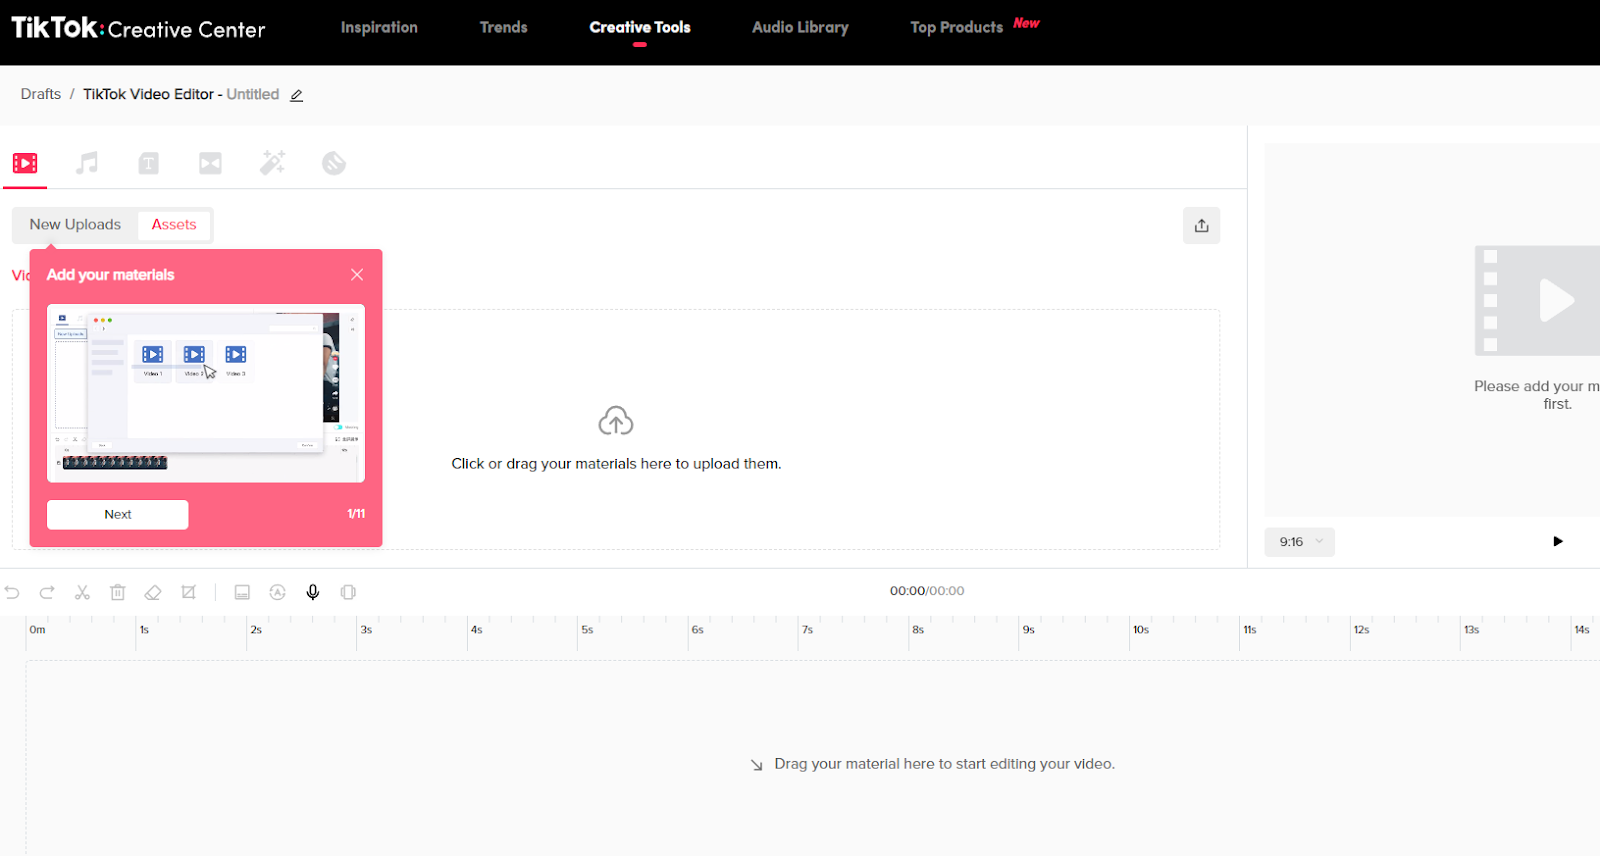Open the Top Products menu
1600x856 pixels.
[956, 27]
